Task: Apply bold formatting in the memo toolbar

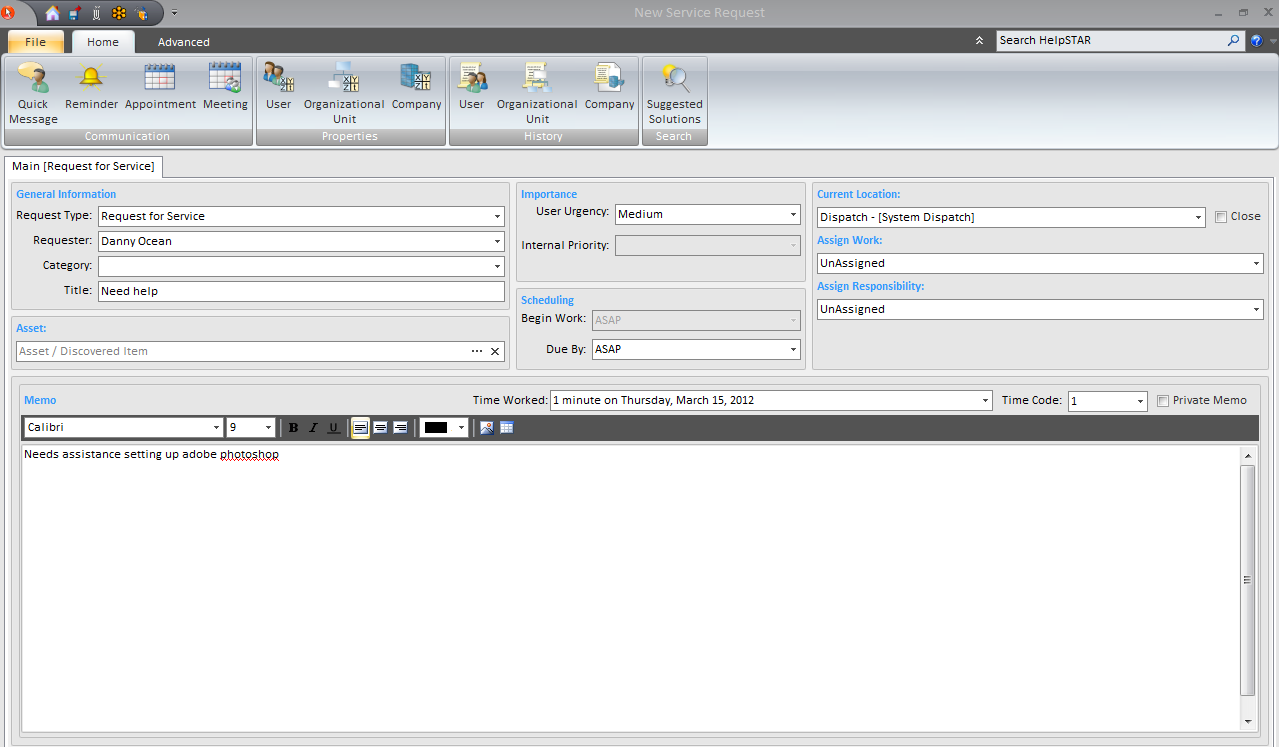Action: [x=294, y=428]
